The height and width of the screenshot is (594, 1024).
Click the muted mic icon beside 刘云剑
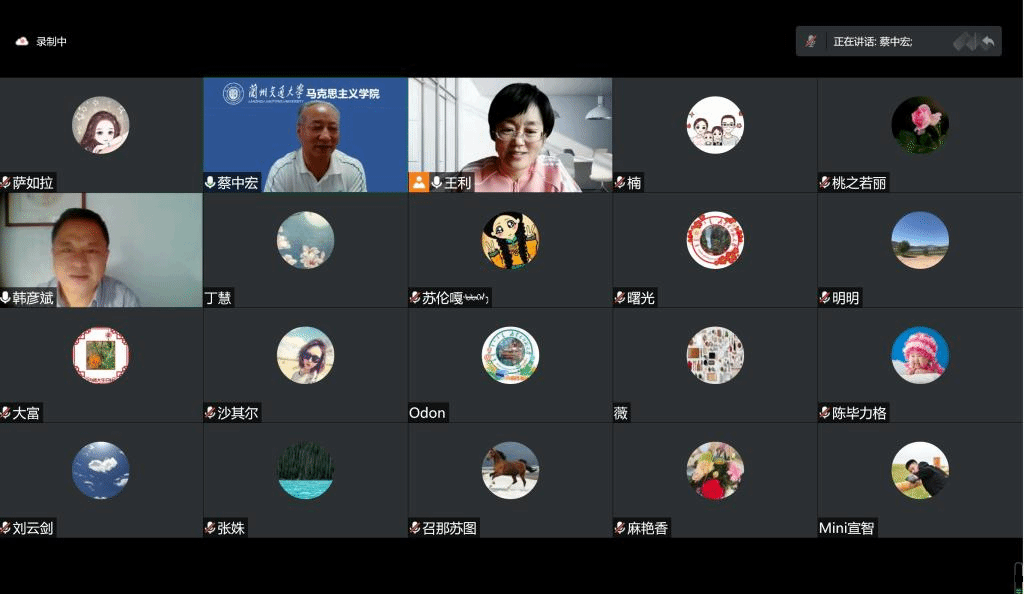coord(6,528)
